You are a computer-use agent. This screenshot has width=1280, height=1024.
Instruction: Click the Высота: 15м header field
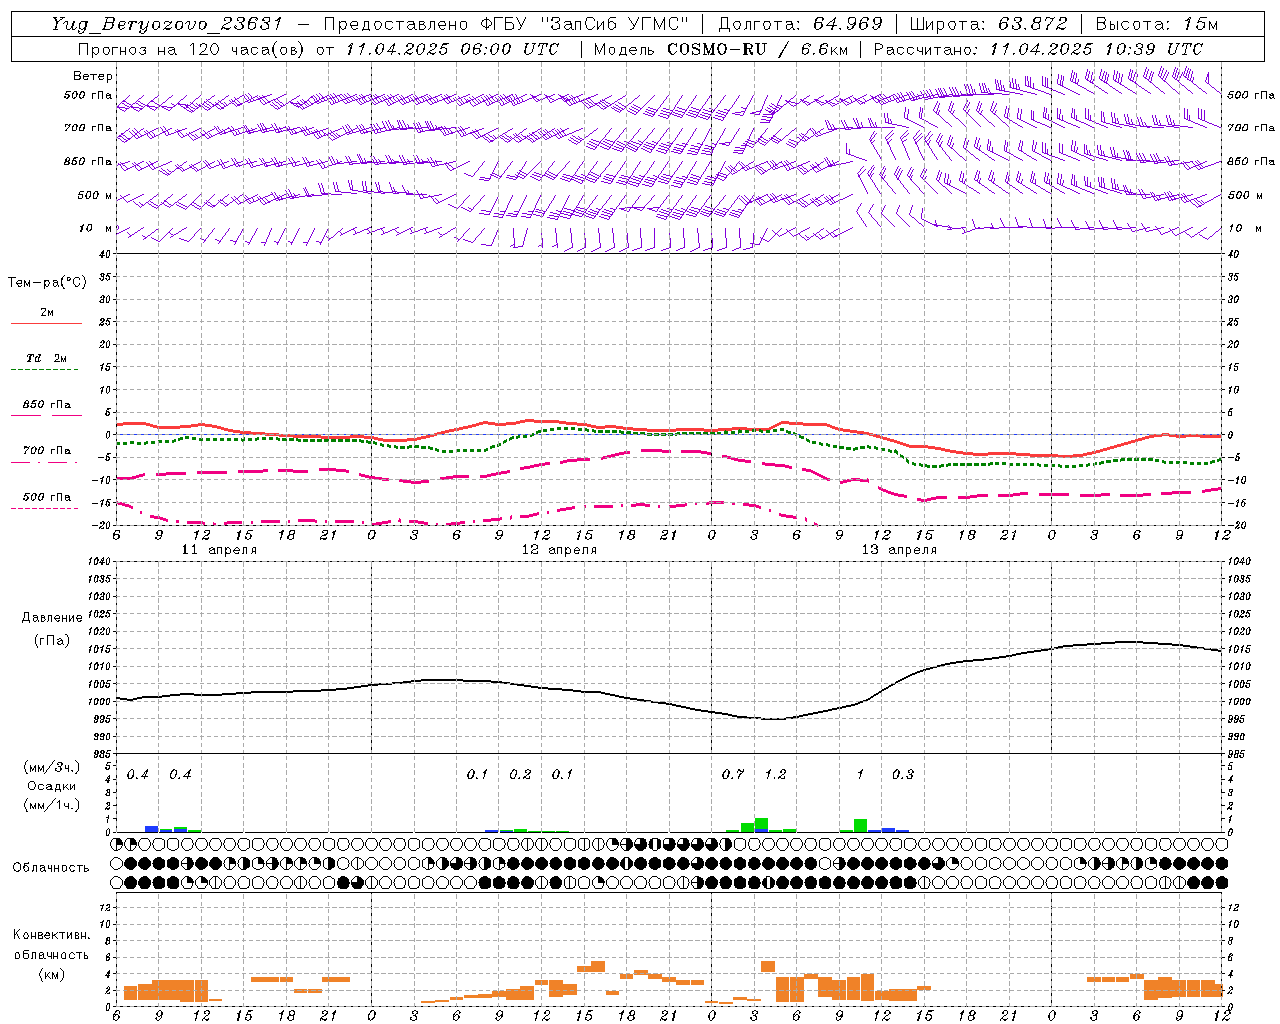(1156, 25)
